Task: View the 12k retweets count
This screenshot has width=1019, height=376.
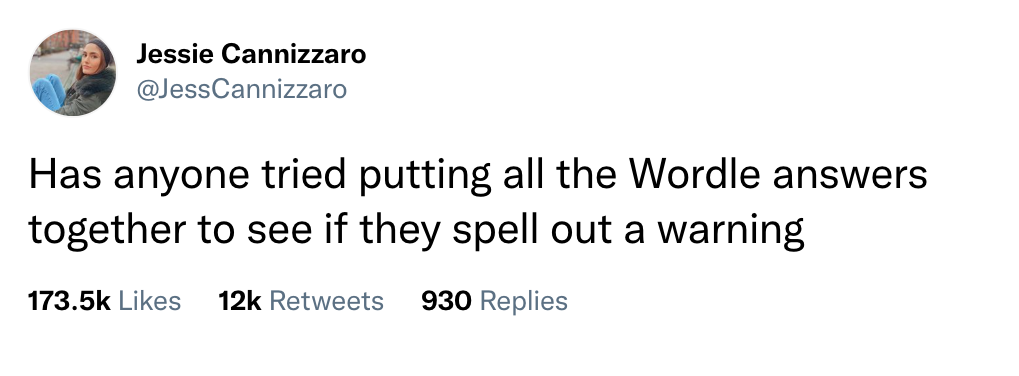Action: tap(240, 301)
